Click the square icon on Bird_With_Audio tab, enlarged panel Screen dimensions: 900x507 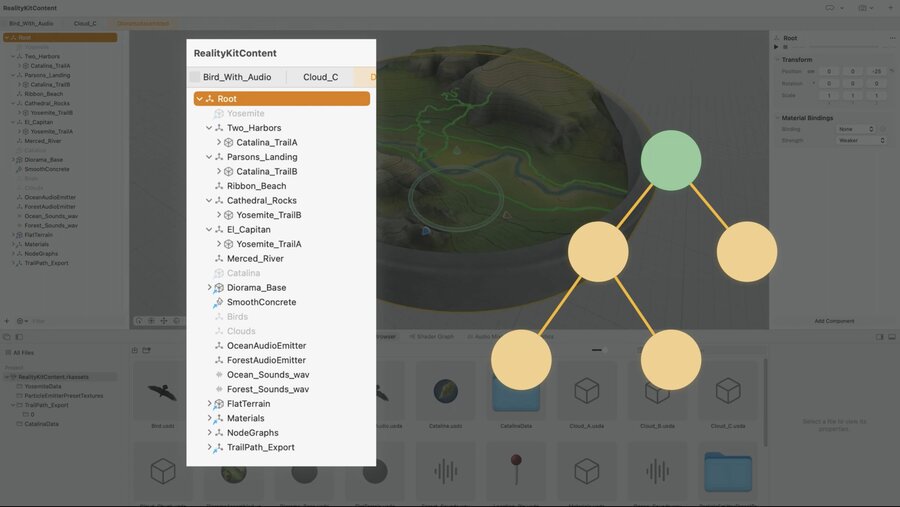(x=195, y=77)
